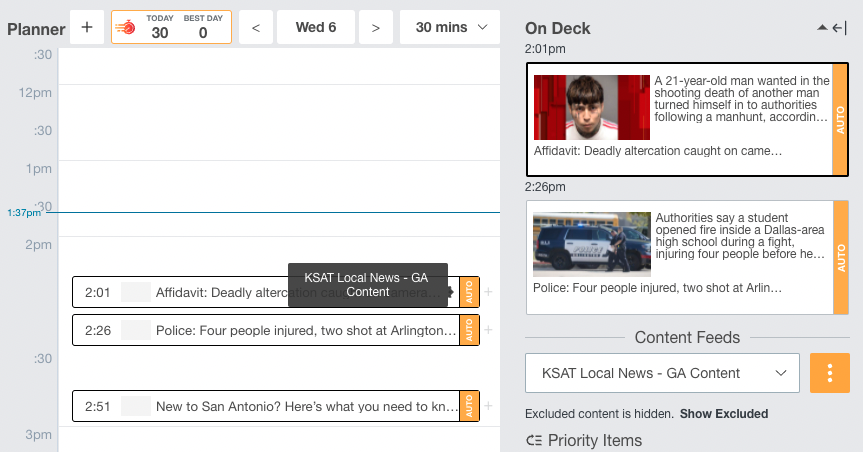
Task: Go to the previous day
Action: click(256, 27)
